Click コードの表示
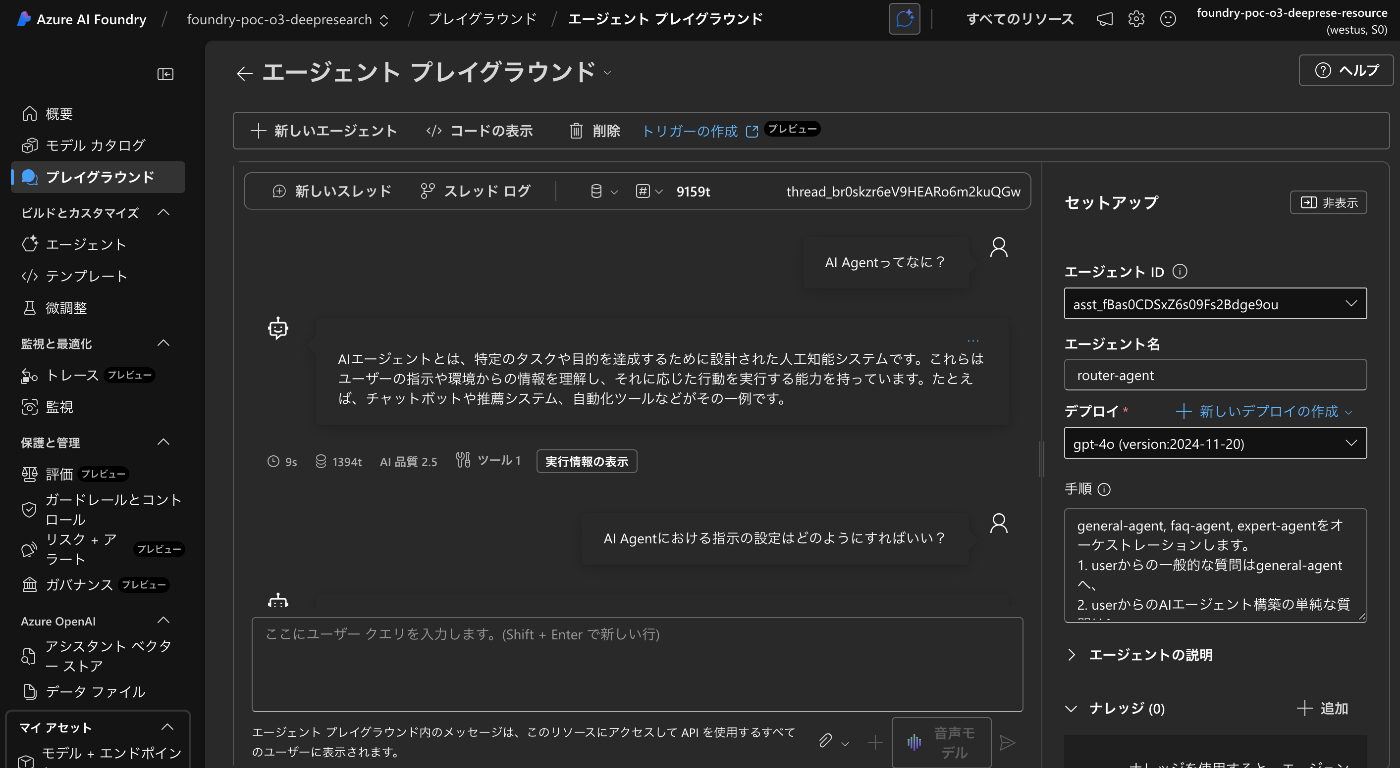The height and width of the screenshot is (768, 1400). point(479,131)
